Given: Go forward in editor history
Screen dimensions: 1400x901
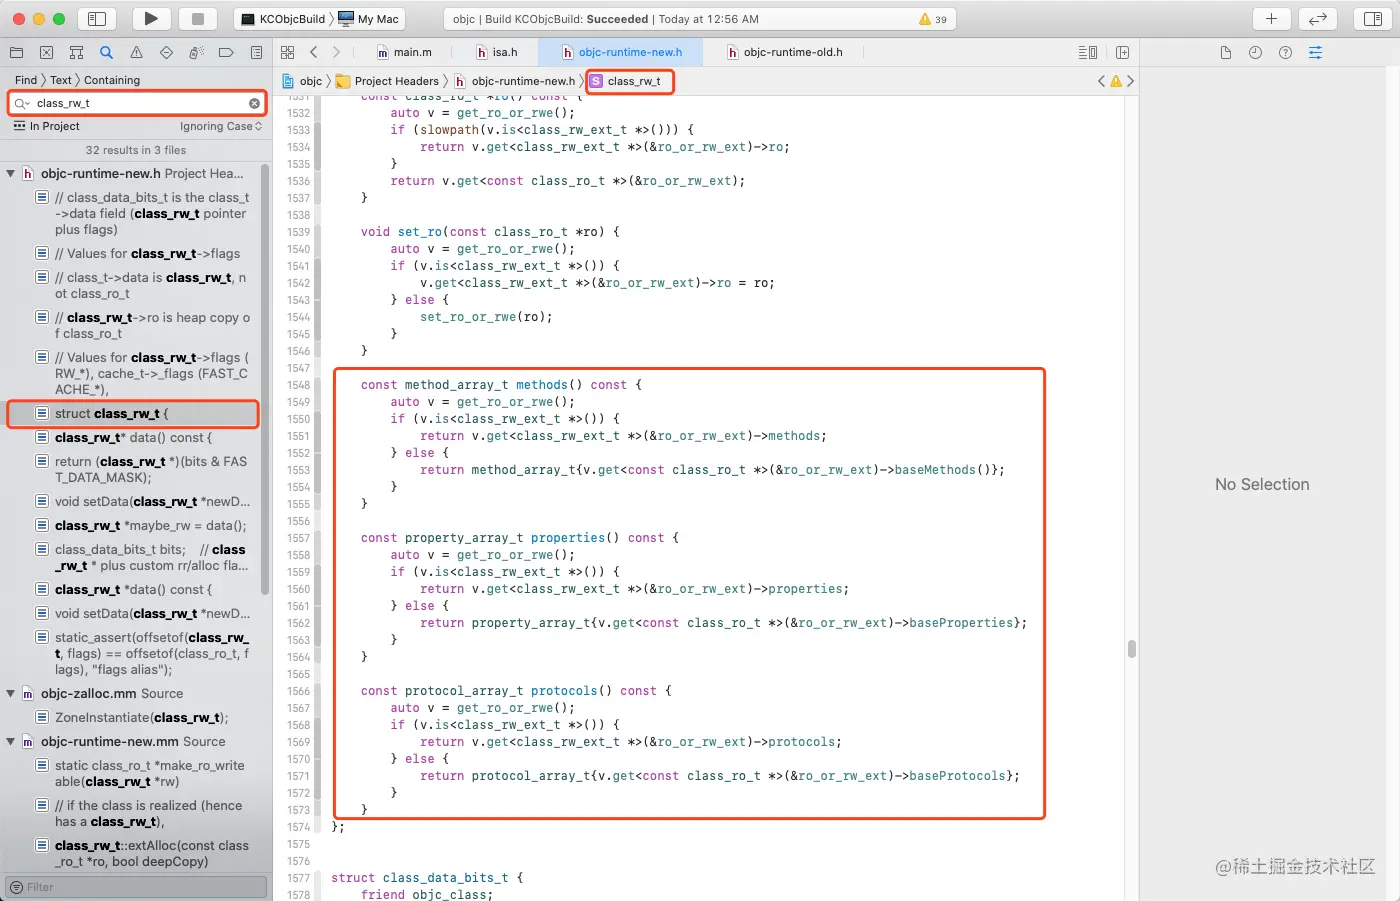Looking at the screenshot, I should coord(336,52).
